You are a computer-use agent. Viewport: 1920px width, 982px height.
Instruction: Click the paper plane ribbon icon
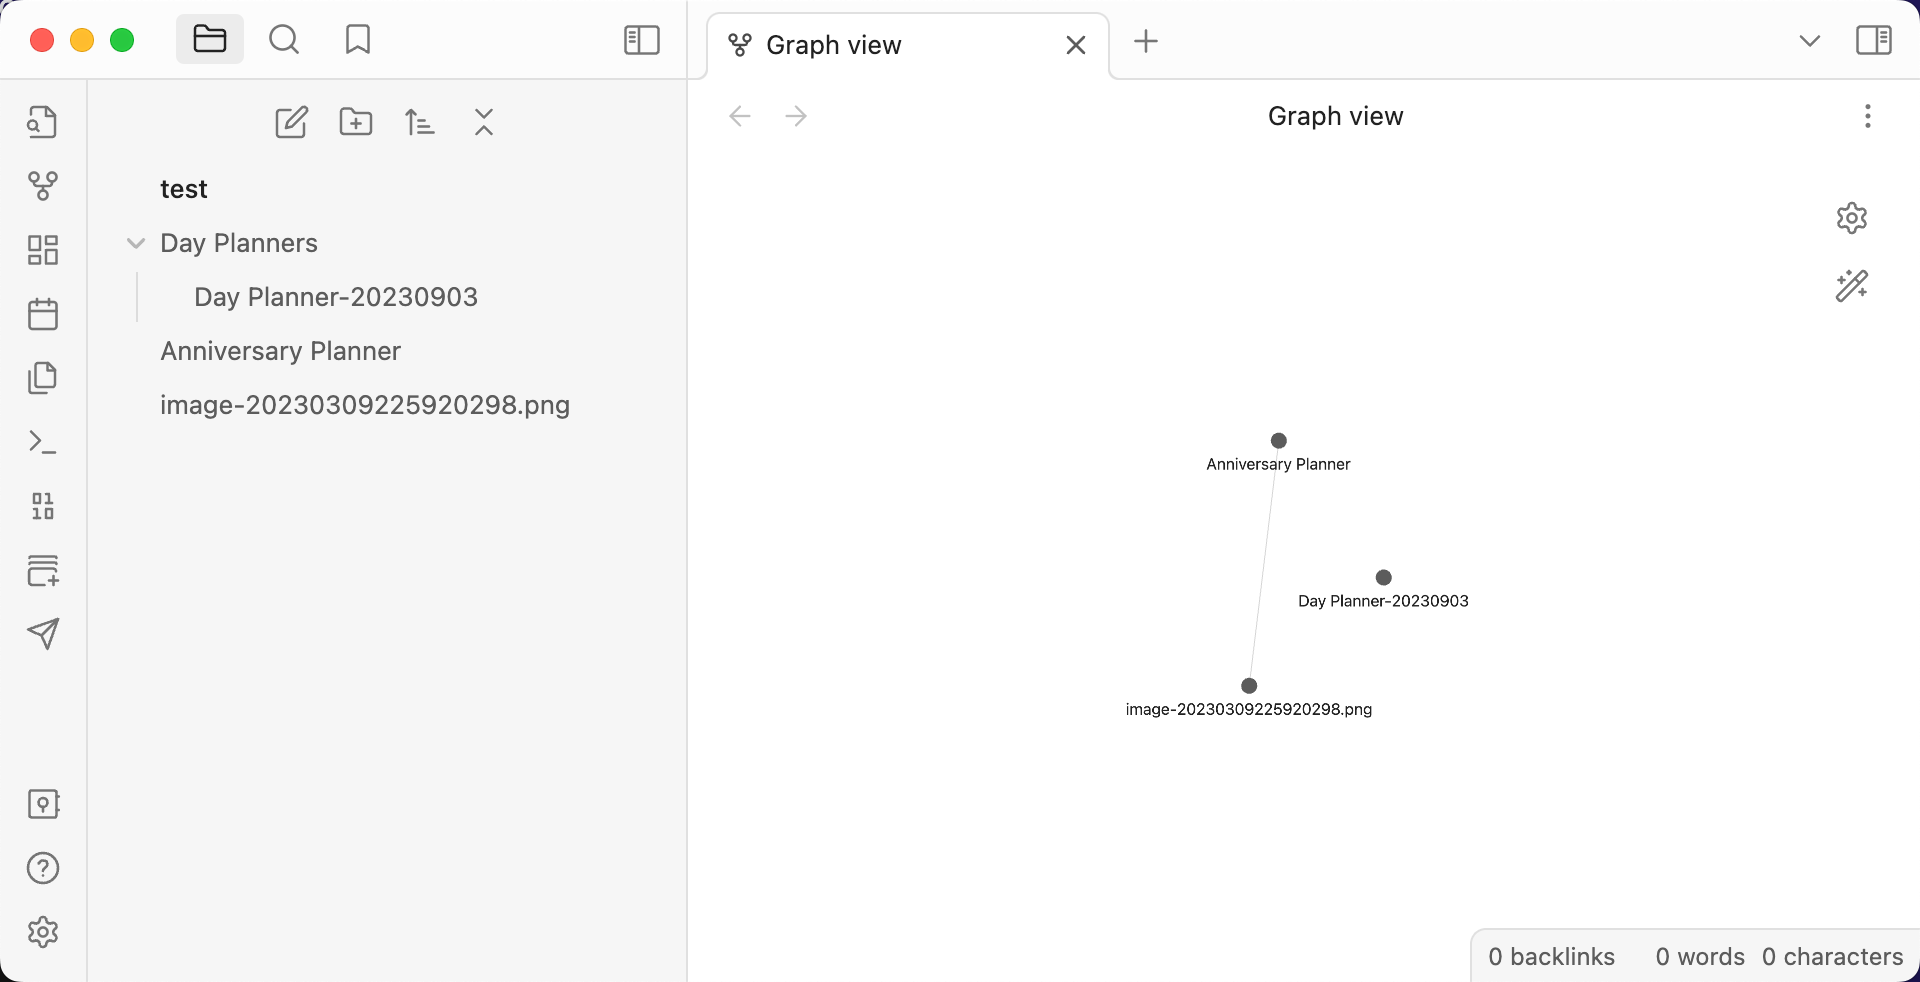pyautogui.click(x=42, y=634)
